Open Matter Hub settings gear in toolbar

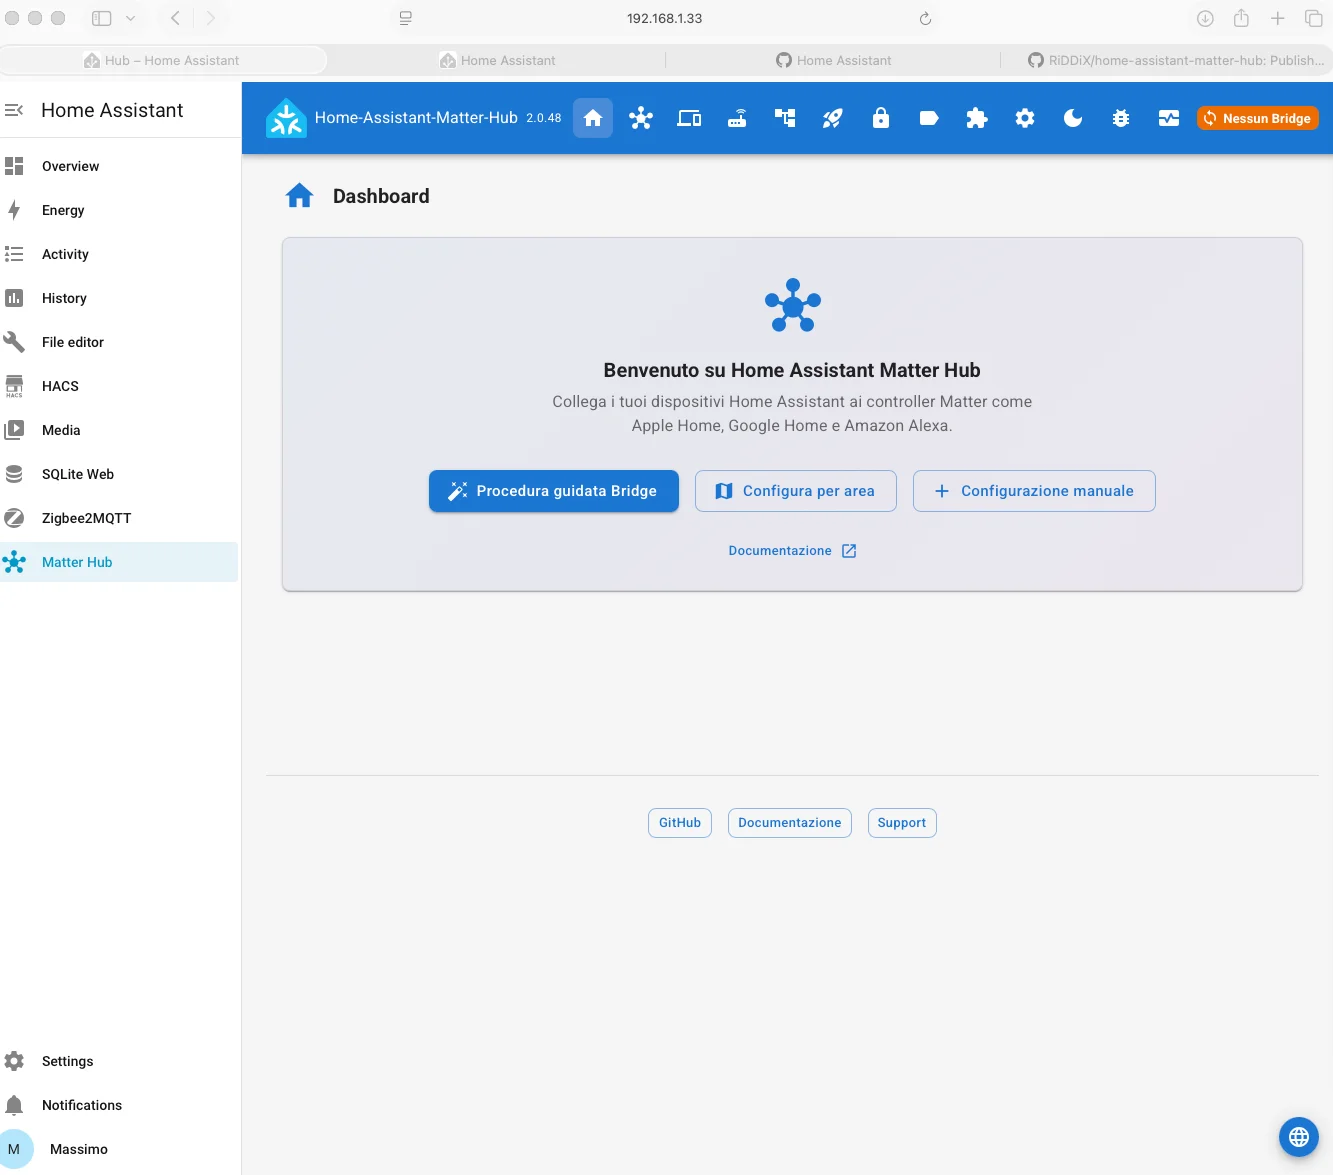coord(1025,118)
